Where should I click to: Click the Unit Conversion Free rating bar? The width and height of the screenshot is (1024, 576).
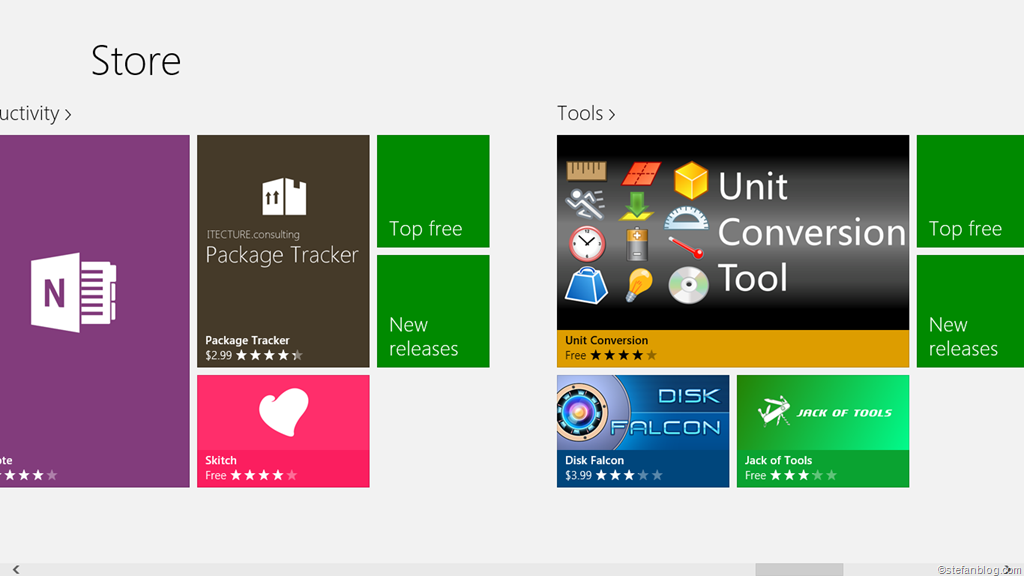click(733, 349)
